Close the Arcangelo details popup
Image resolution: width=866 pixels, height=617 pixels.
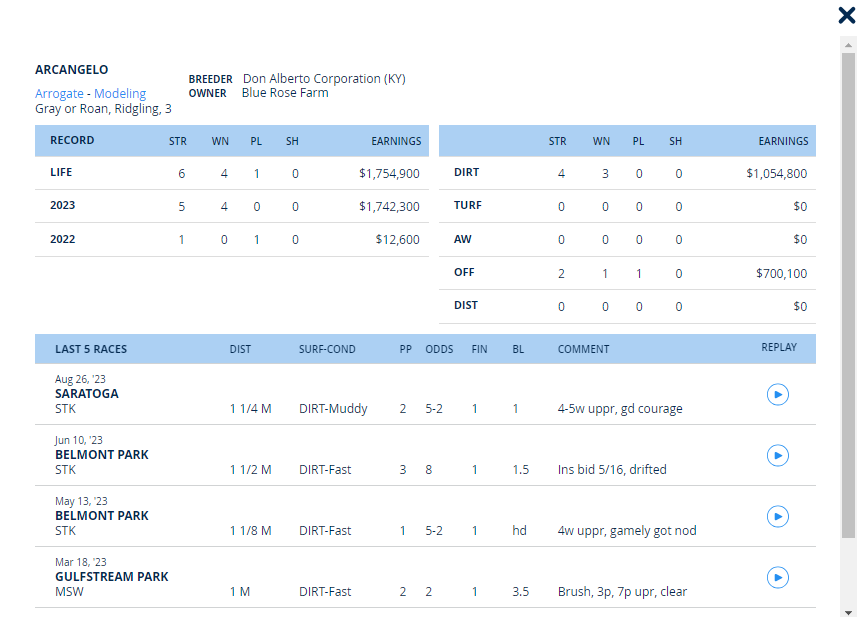(x=847, y=15)
